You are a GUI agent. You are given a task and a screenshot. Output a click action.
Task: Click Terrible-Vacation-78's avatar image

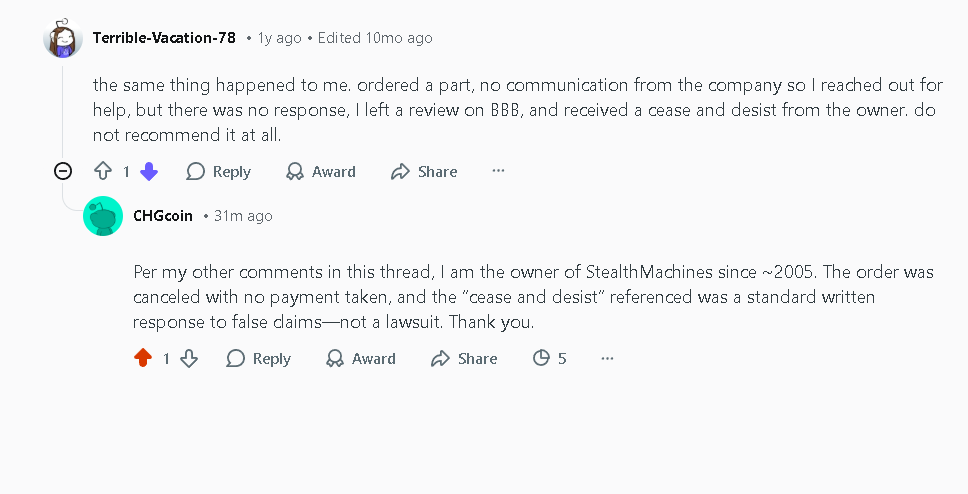click(x=63, y=39)
